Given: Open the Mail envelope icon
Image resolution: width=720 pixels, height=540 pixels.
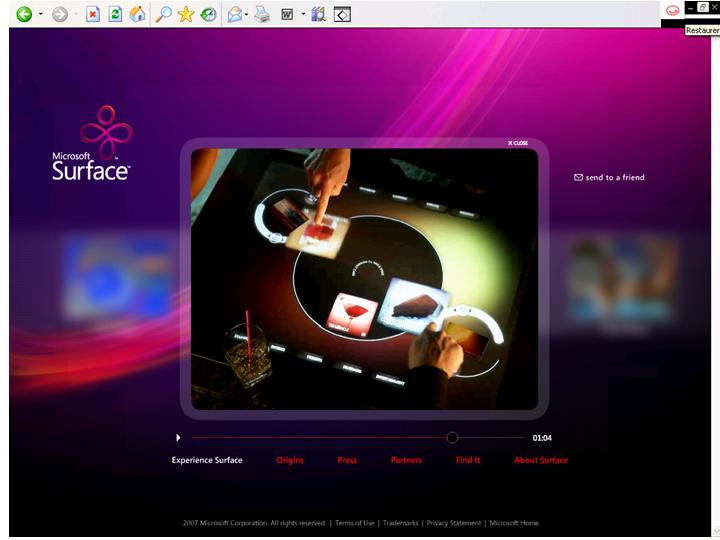Looking at the screenshot, I should click(x=235, y=14).
